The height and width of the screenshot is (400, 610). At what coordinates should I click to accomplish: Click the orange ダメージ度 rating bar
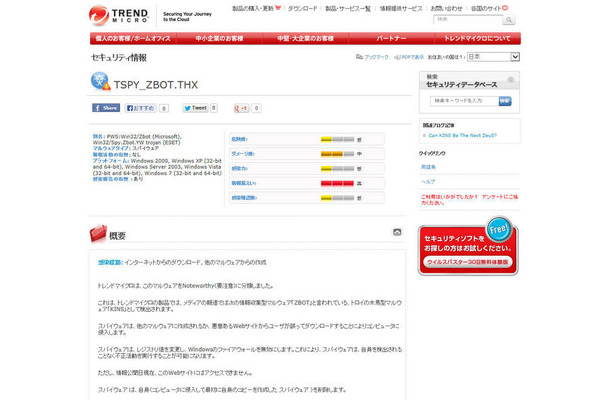pos(337,154)
